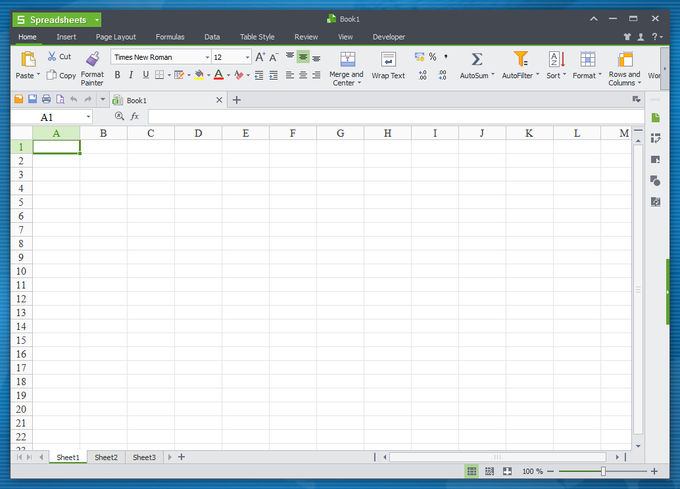The height and width of the screenshot is (489, 680).
Task: Toggle top vertical alignment
Action: tap(290, 57)
